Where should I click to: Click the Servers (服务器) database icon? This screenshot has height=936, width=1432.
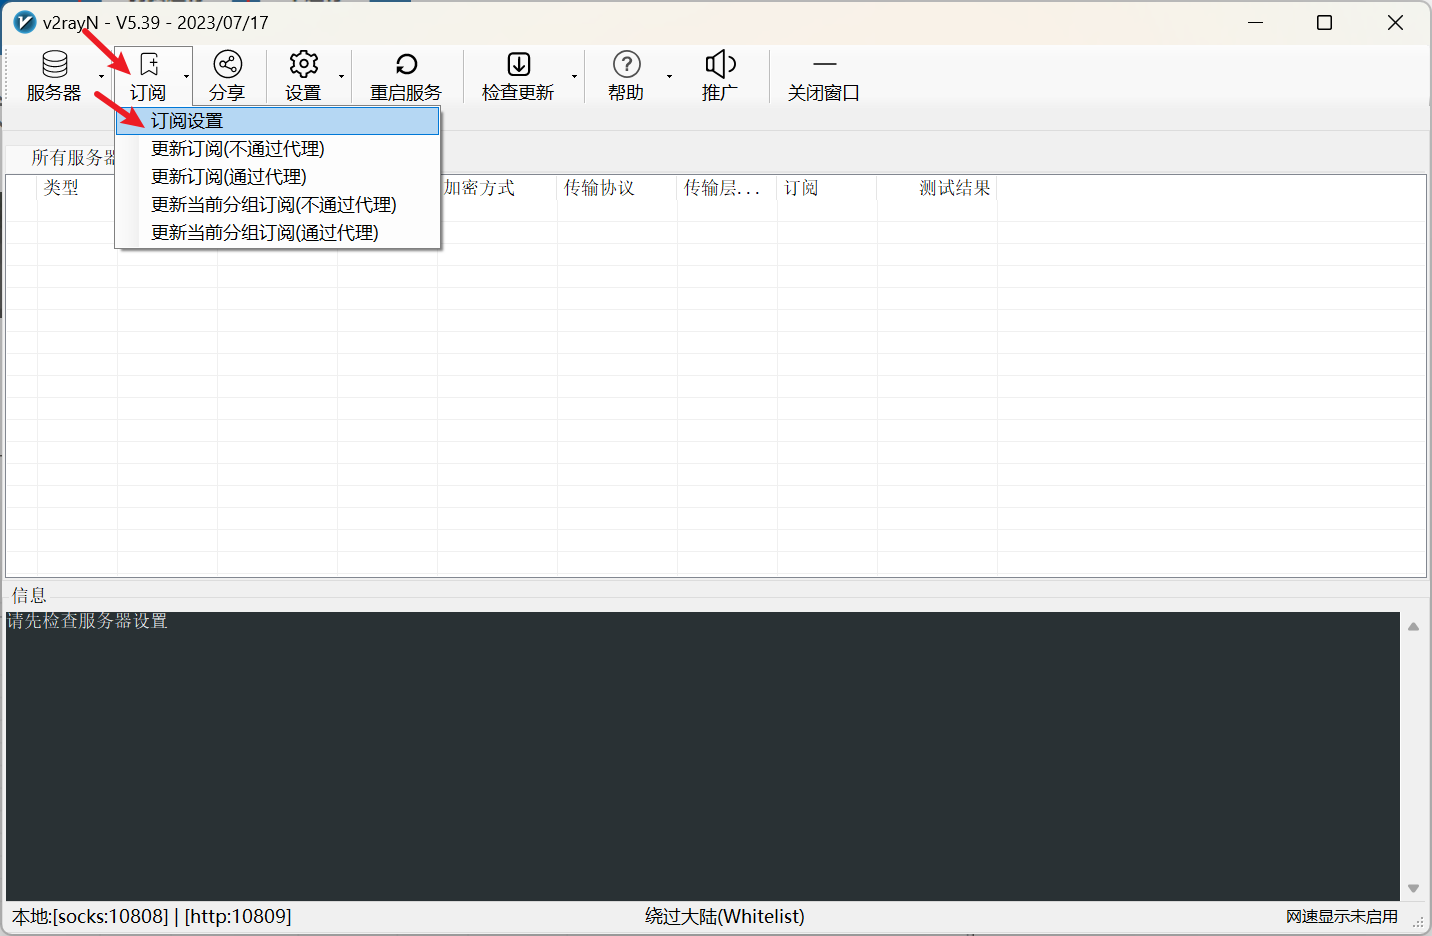(x=54, y=65)
